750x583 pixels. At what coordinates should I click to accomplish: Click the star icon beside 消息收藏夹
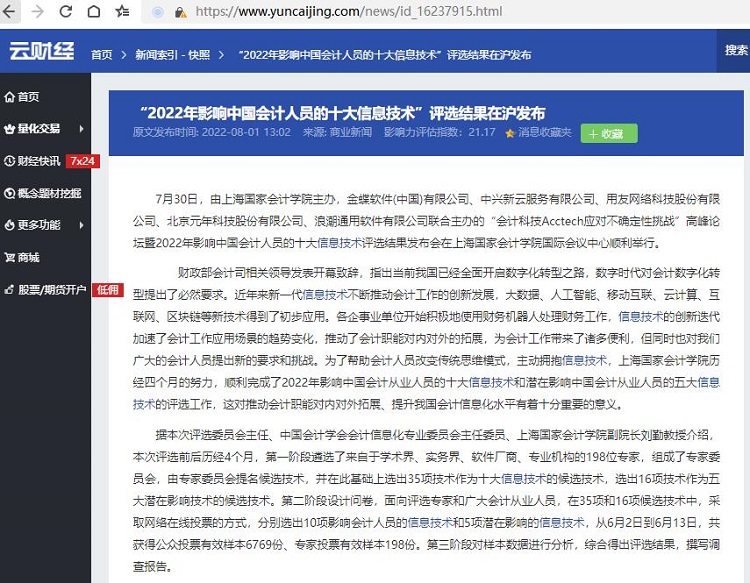[510, 132]
